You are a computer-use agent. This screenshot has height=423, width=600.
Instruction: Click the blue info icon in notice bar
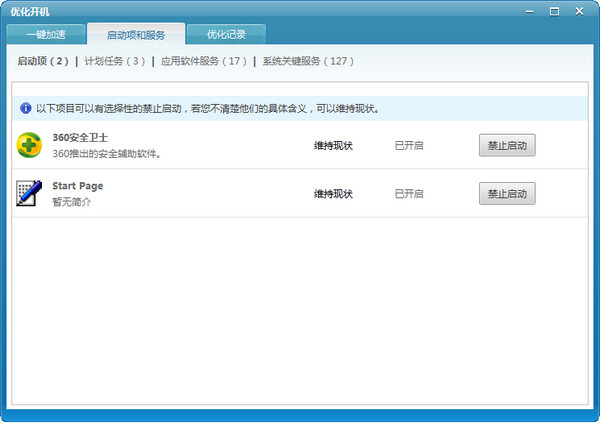pos(26,108)
